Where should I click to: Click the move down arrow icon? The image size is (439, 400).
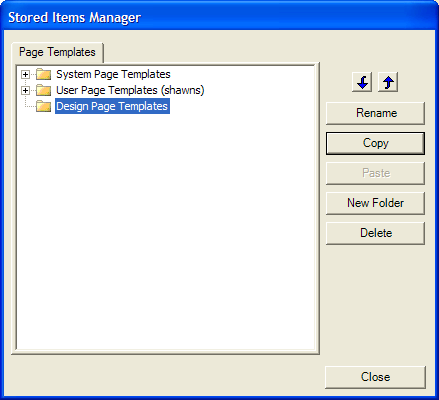[x=362, y=82]
